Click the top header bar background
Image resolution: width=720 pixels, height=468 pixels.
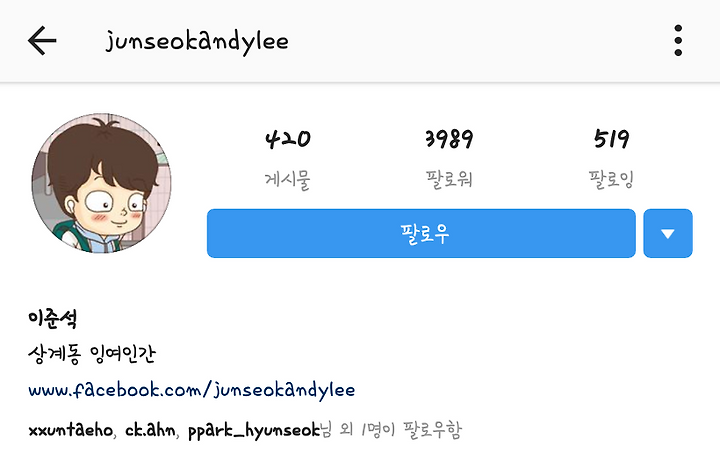[360, 41]
